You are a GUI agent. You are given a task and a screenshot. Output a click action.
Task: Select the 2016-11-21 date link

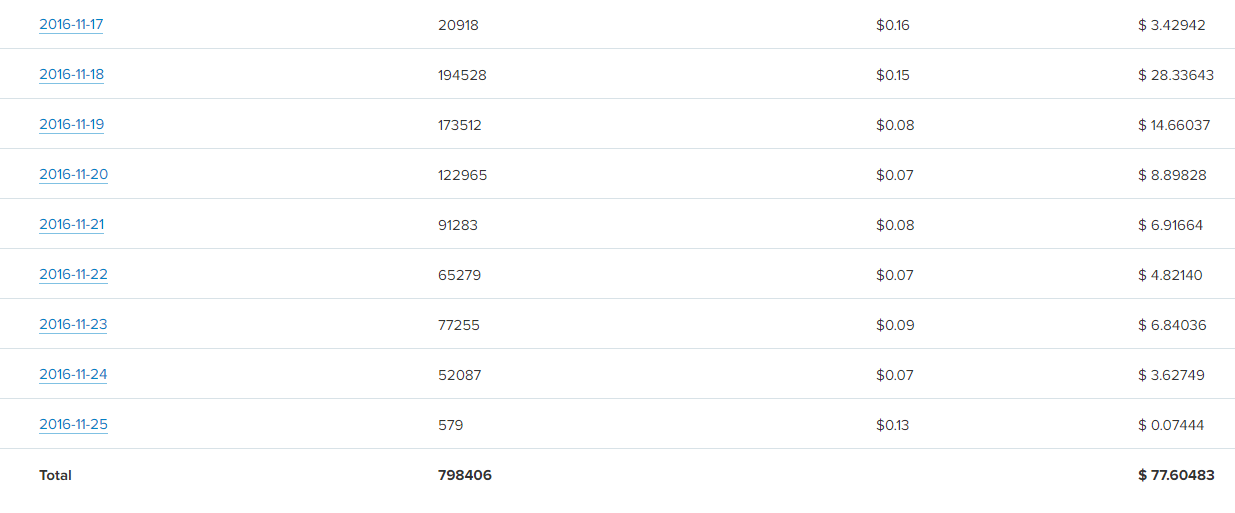[71, 225]
